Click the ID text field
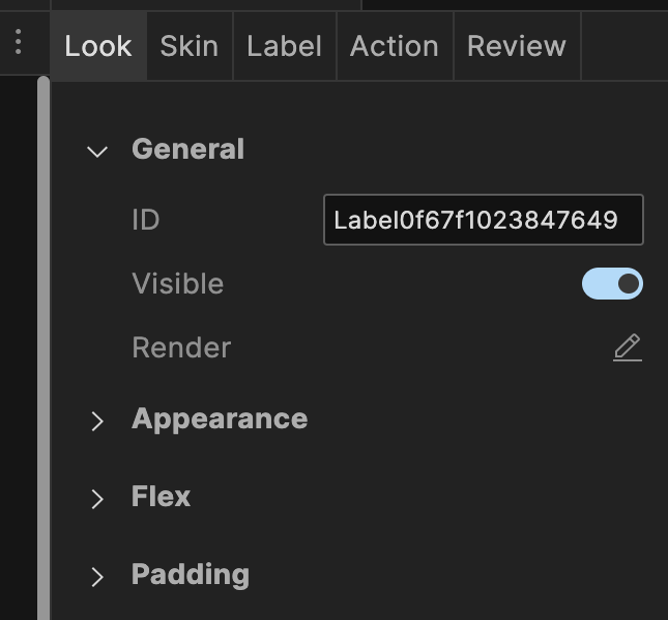 [483, 220]
